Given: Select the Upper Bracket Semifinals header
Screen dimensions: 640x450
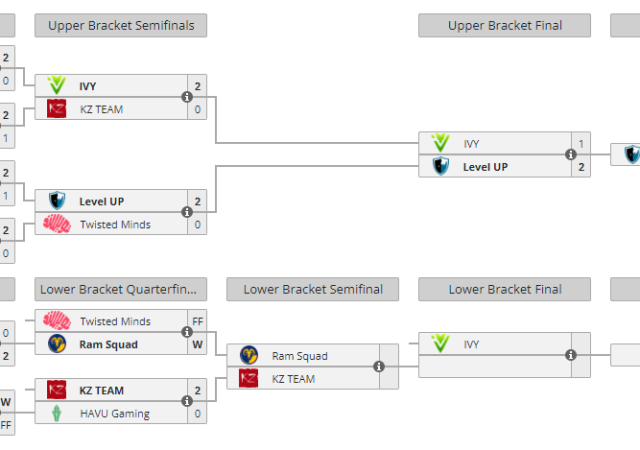Looking at the screenshot, I should 121,26.
